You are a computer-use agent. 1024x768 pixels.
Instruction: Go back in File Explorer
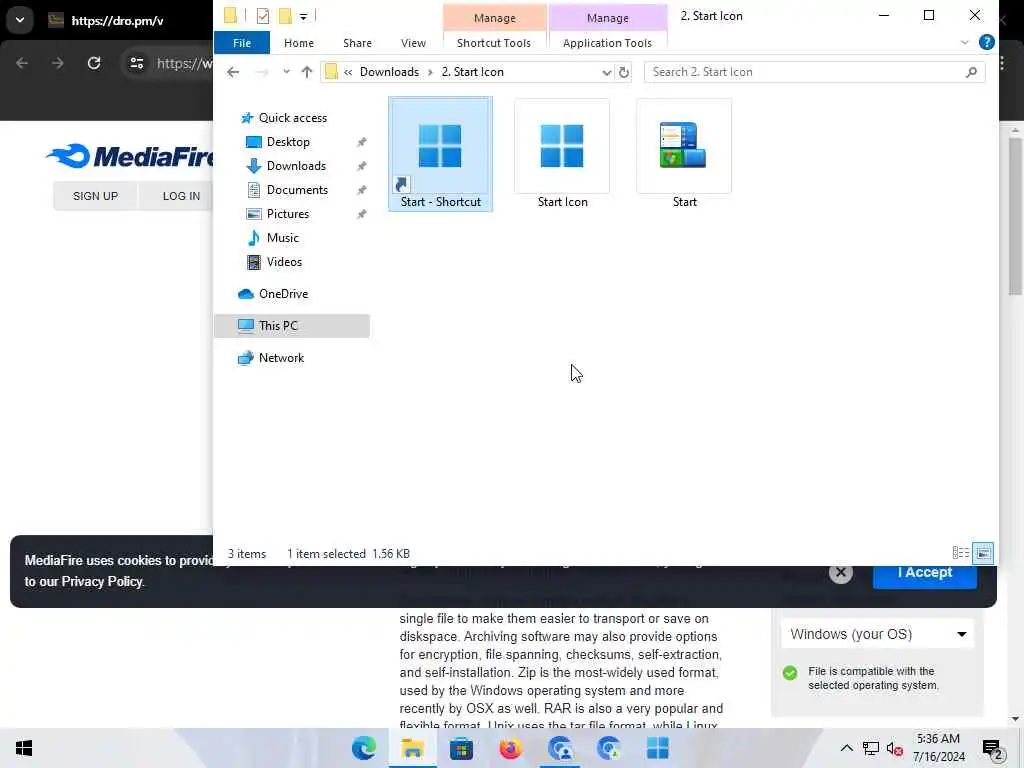tap(233, 72)
